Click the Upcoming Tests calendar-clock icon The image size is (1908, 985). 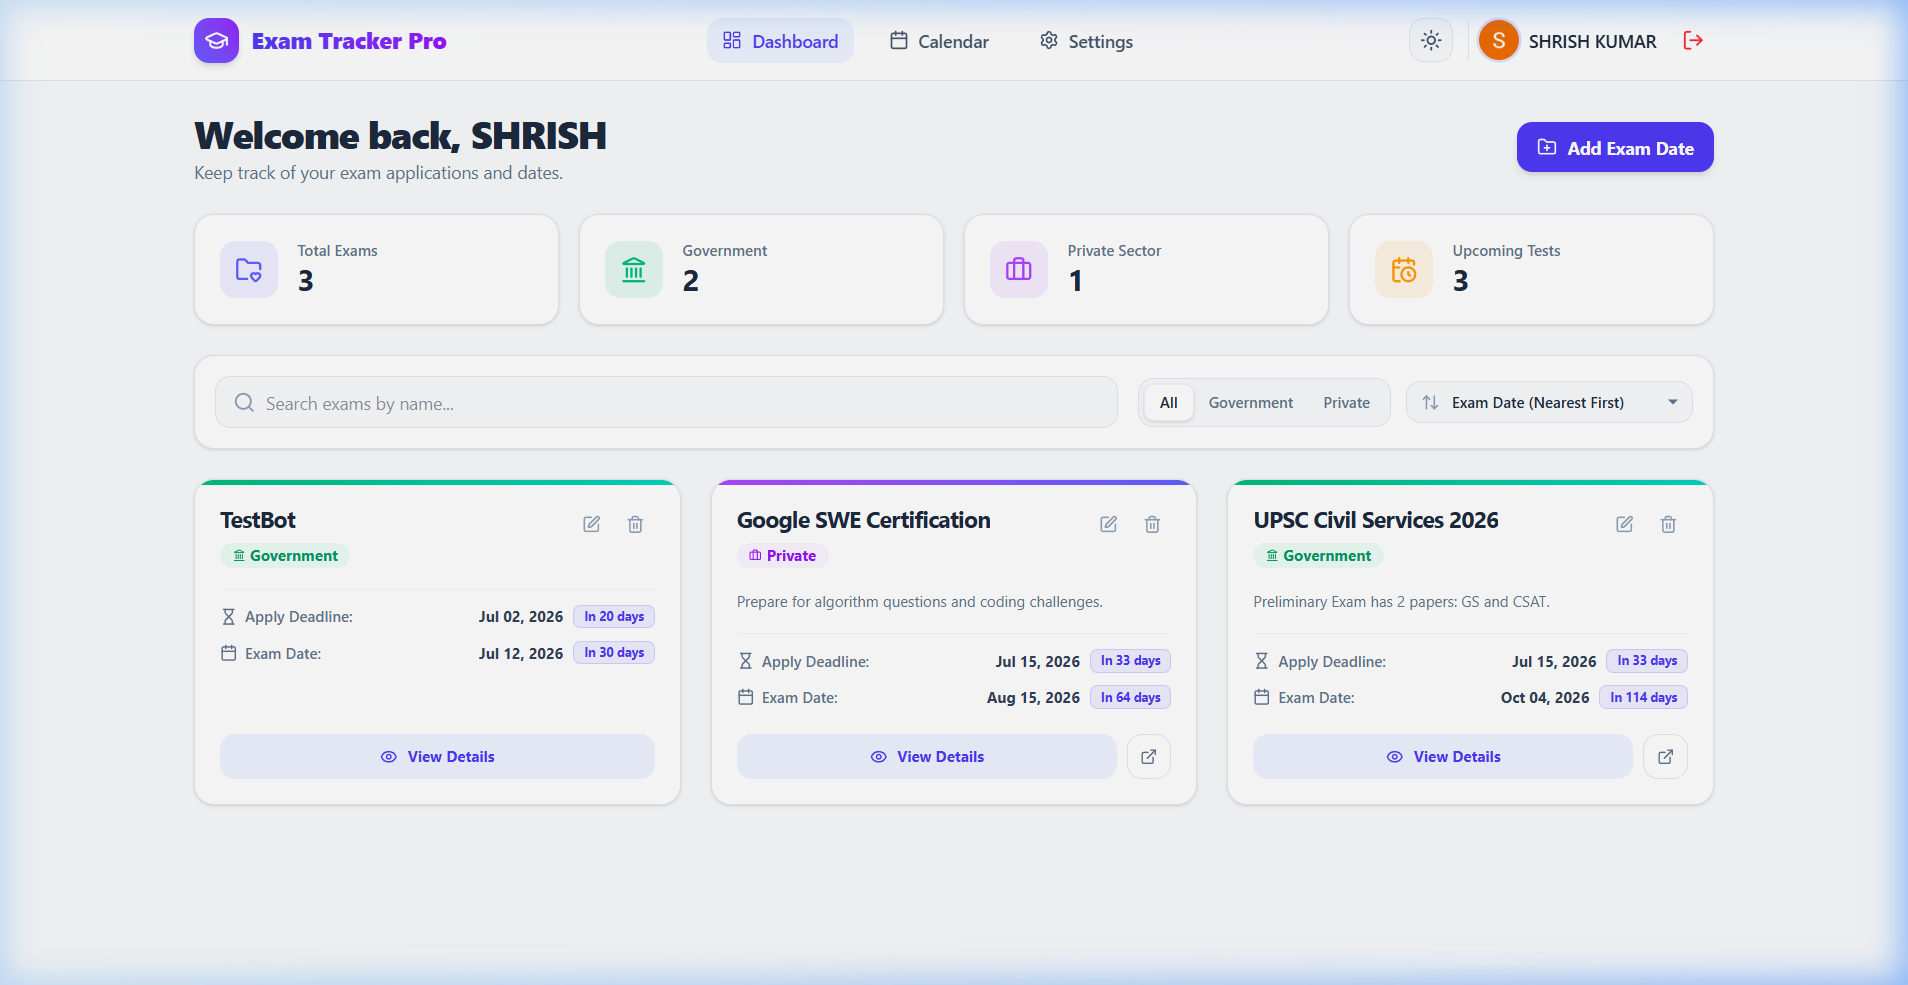coord(1404,269)
